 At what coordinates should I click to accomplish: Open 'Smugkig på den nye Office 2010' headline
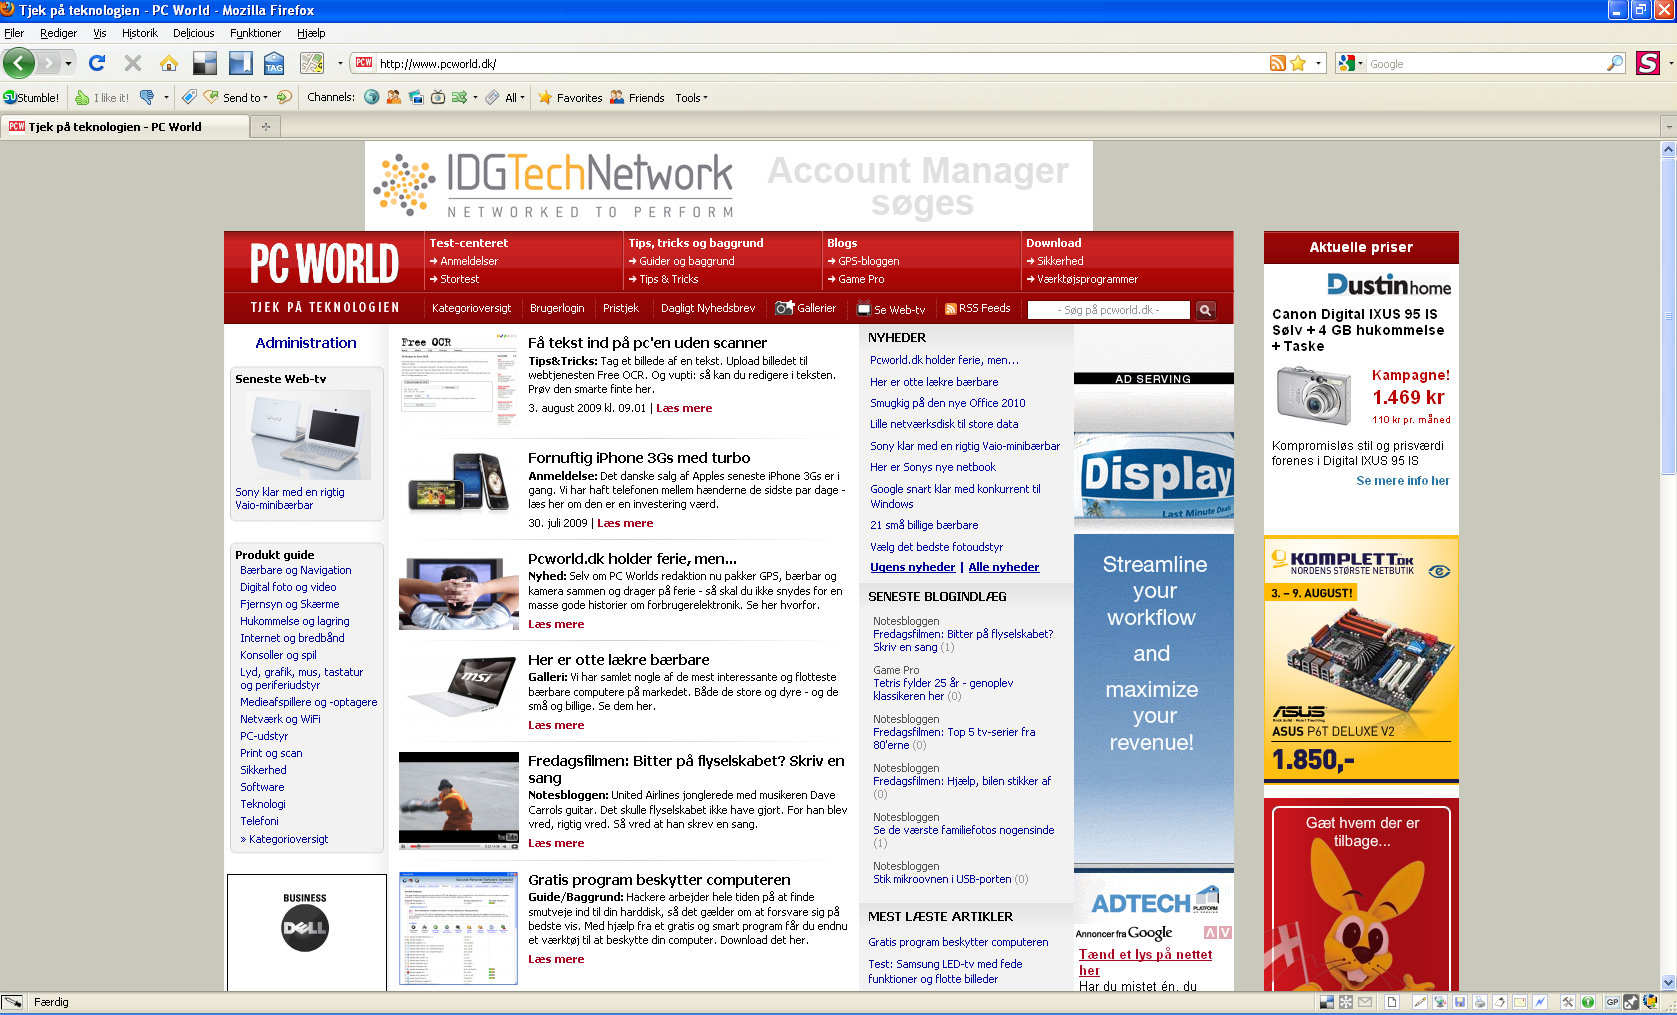click(947, 403)
